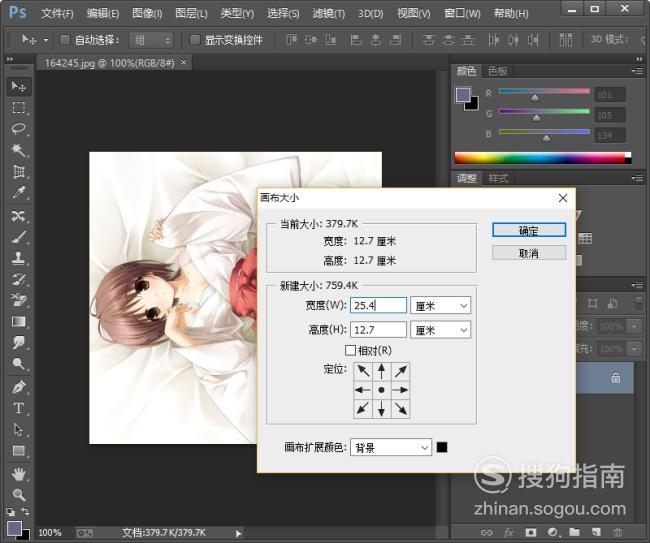Open 画布扩展颜色 dropdown

click(391, 448)
